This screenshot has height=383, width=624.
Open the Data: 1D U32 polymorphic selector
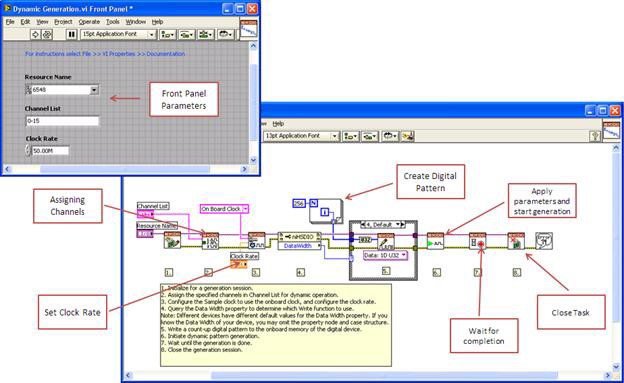click(385, 255)
